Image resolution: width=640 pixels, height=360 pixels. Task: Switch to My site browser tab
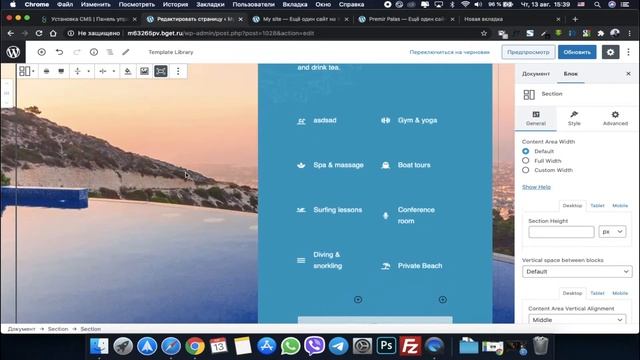pos(300,19)
